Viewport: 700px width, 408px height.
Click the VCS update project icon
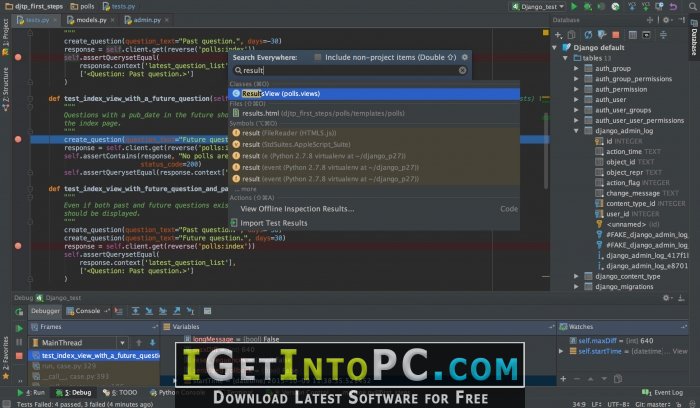(632, 6)
